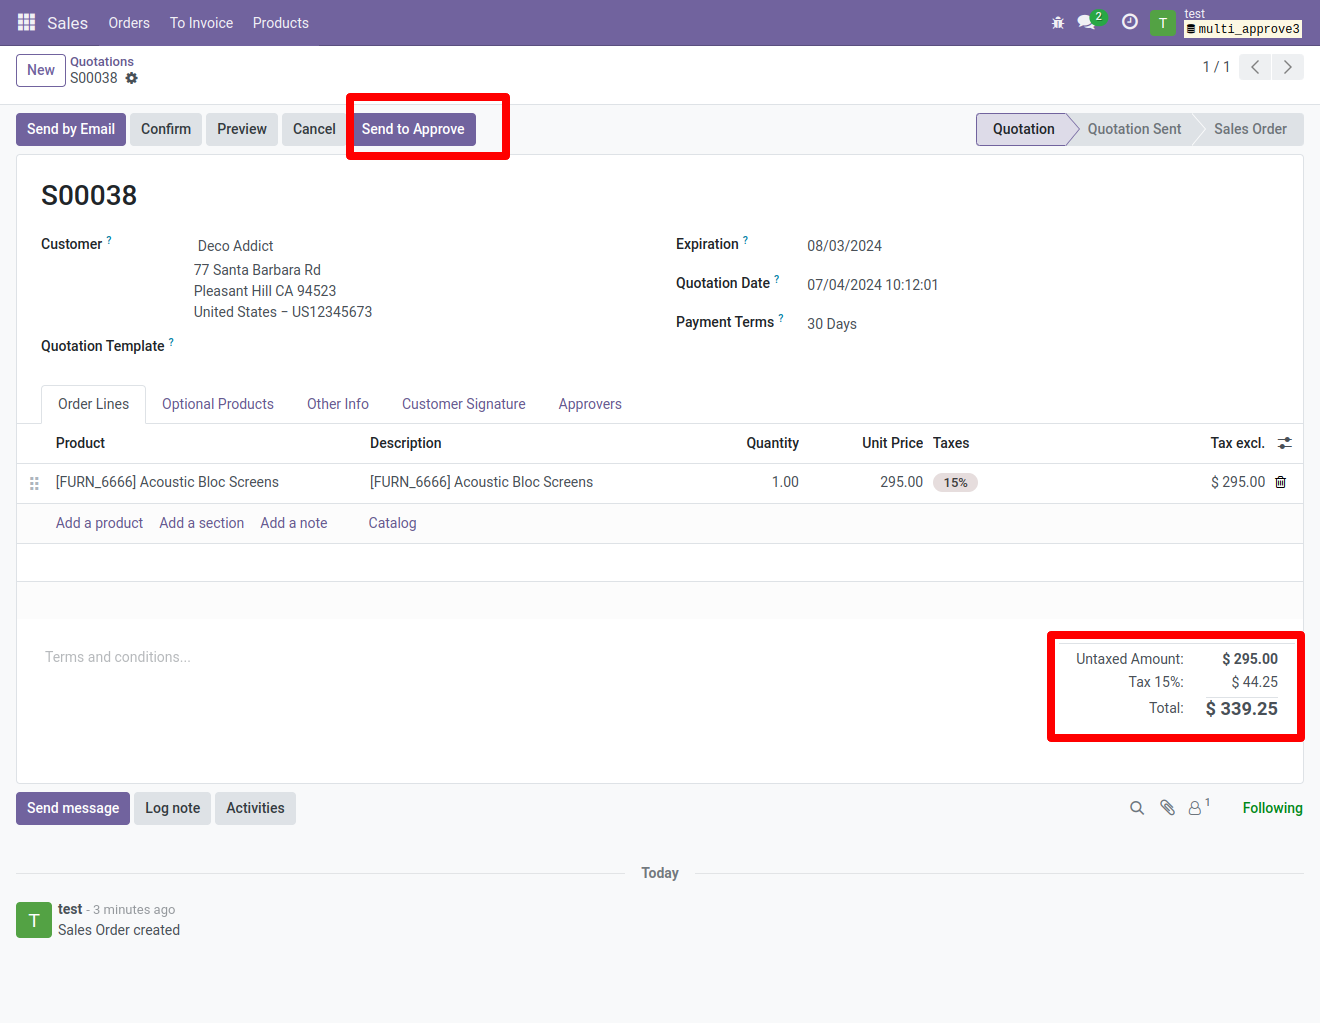The width and height of the screenshot is (1320, 1024).
Task: Open the Quotations breadcrumb link
Action: pos(102,61)
